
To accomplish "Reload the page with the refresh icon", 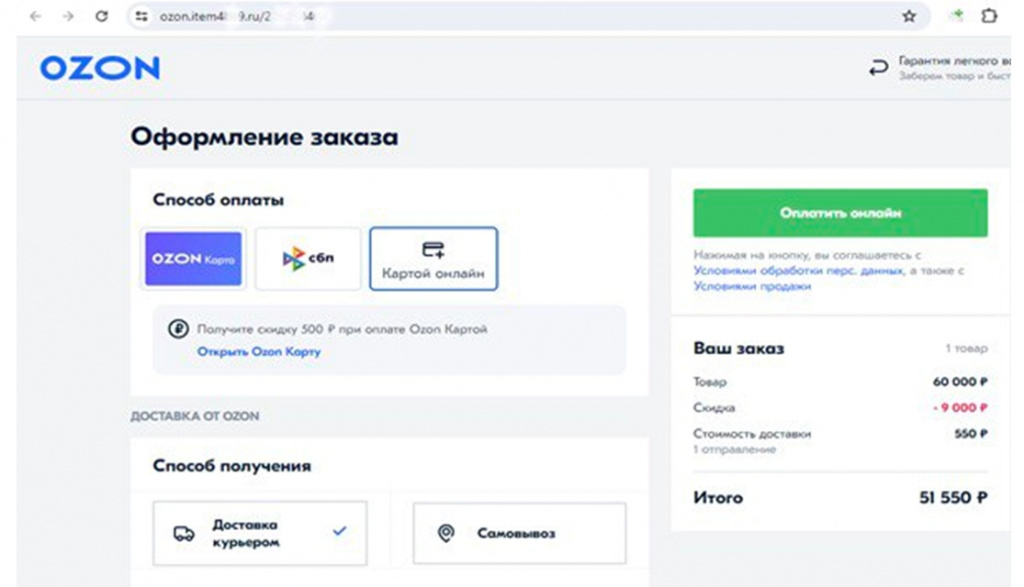I will 101,16.
